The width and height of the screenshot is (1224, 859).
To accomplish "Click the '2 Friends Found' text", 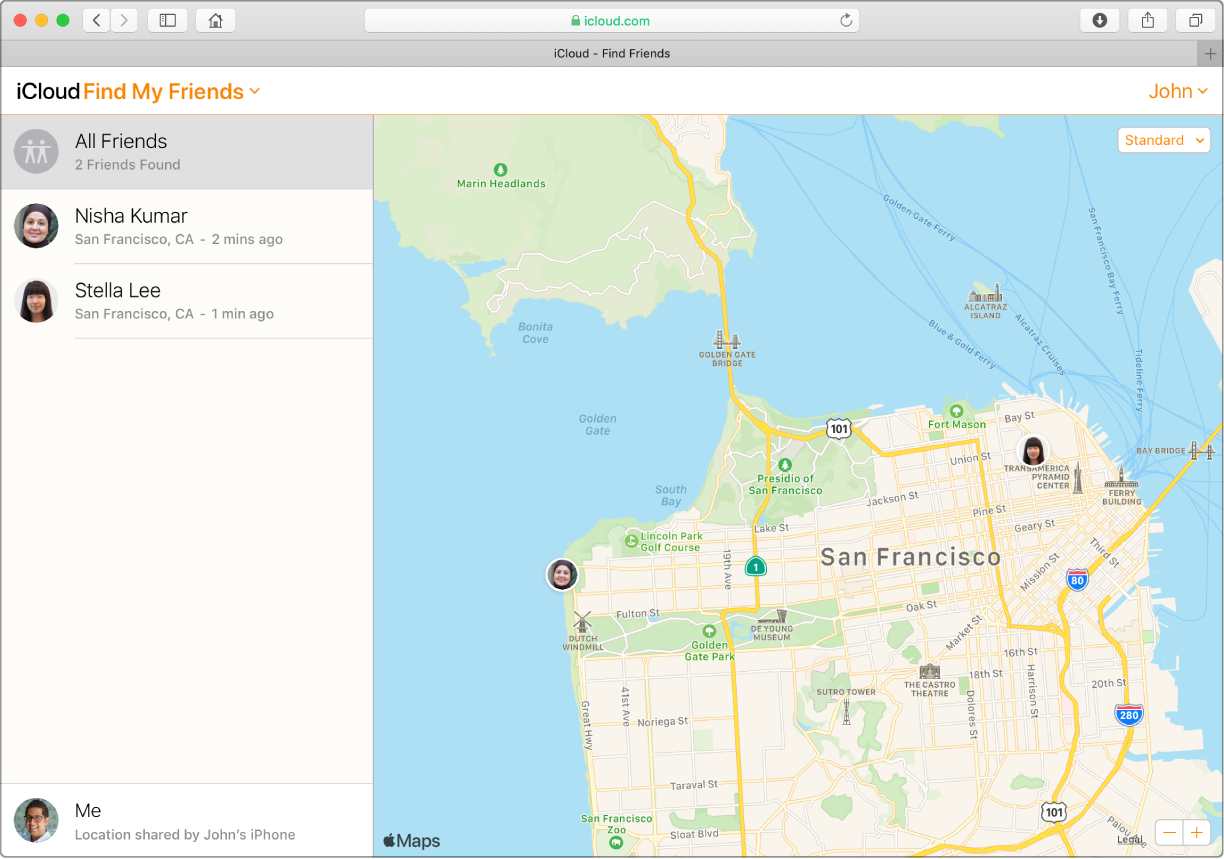I will 128,165.
